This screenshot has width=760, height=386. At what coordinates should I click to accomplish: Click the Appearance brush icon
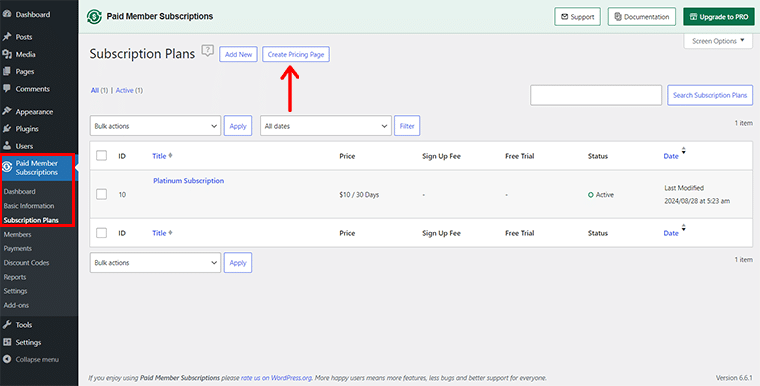click(x=7, y=112)
